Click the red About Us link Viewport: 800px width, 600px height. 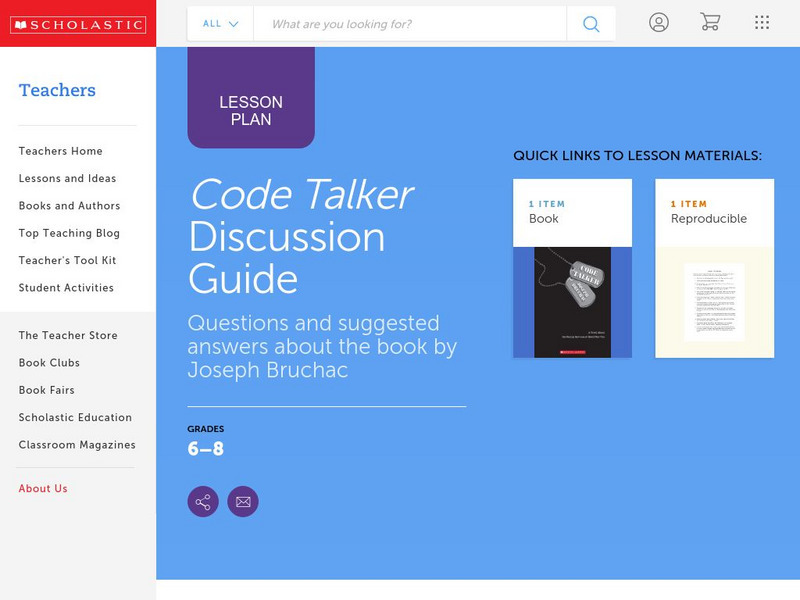(x=43, y=488)
